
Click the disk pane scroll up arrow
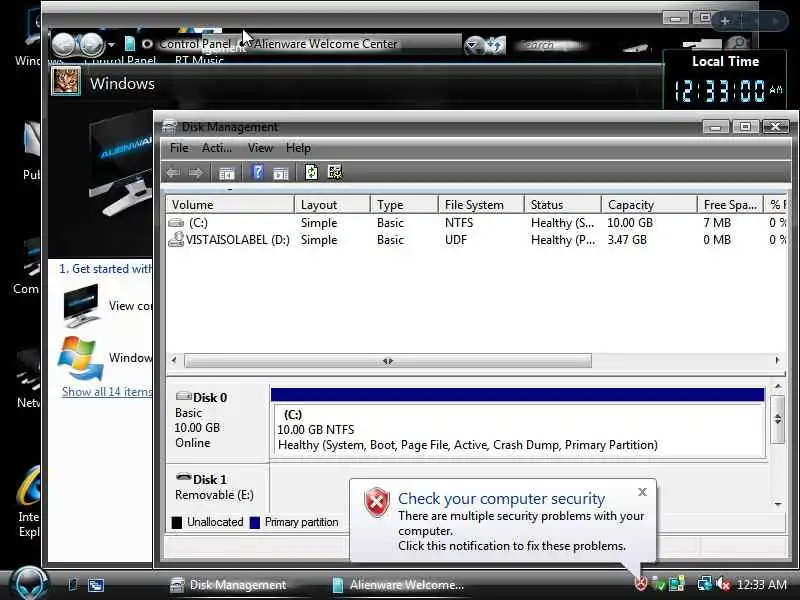pos(778,387)
